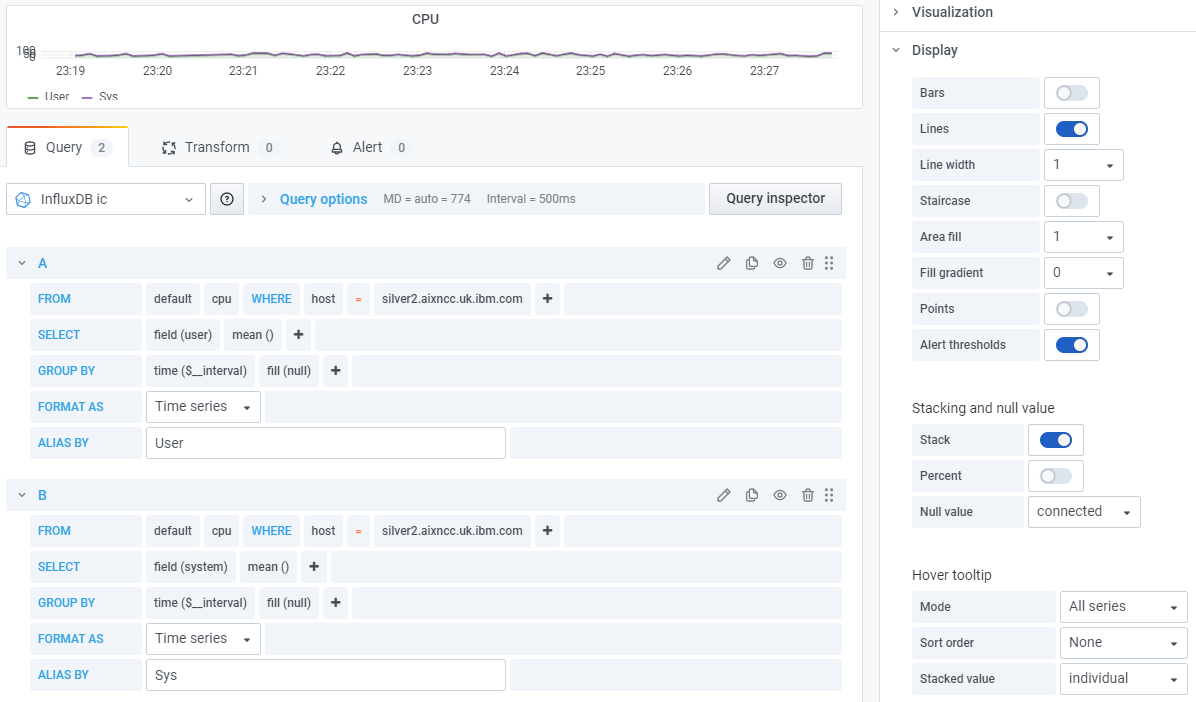
Task: Click the drag handle on query B
Action: (829, 494)
